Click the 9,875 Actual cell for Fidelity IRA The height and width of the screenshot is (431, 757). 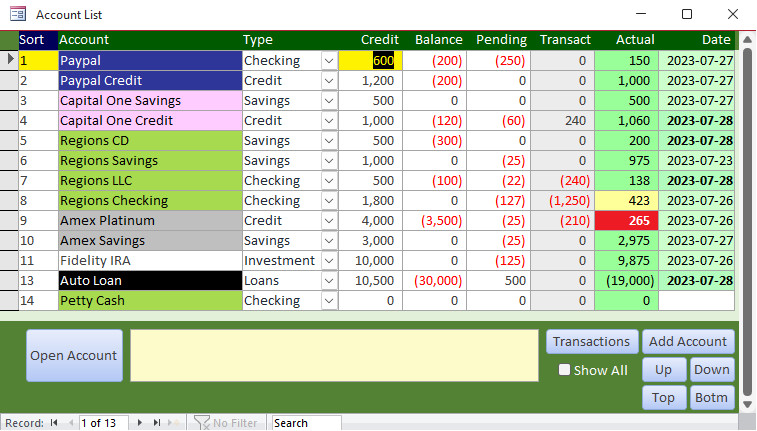coord(626,261)
